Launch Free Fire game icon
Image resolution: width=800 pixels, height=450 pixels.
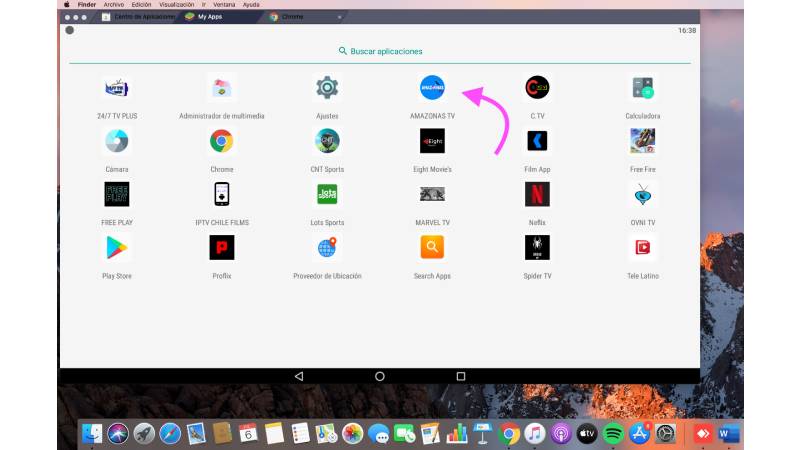click(x=642, y=141)
